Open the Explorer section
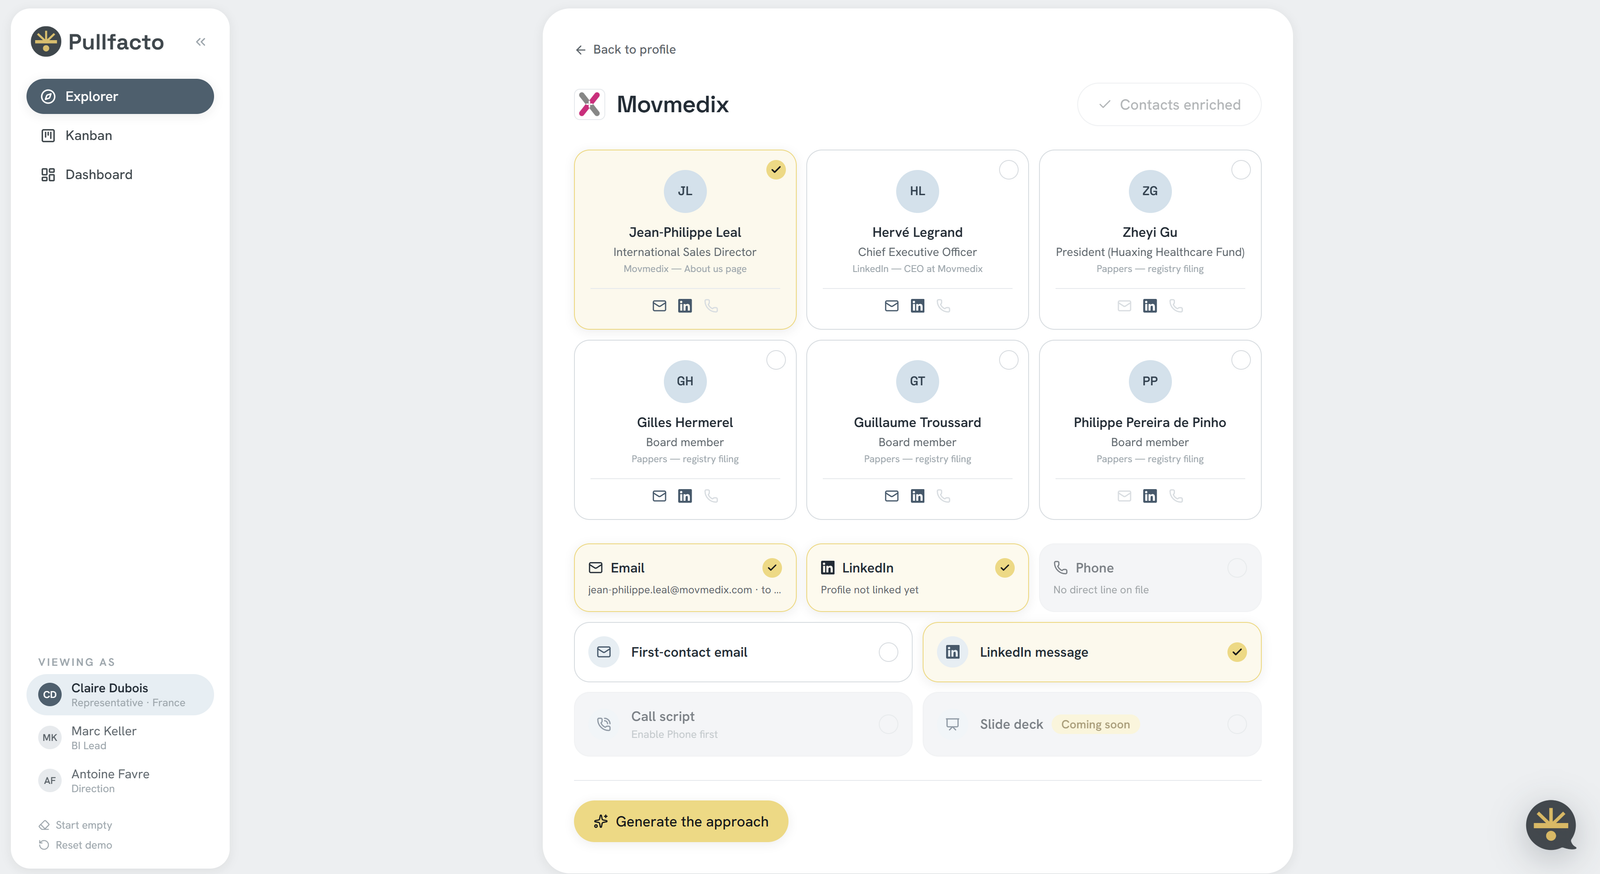Screen dimensions: 1600x874 120,96
